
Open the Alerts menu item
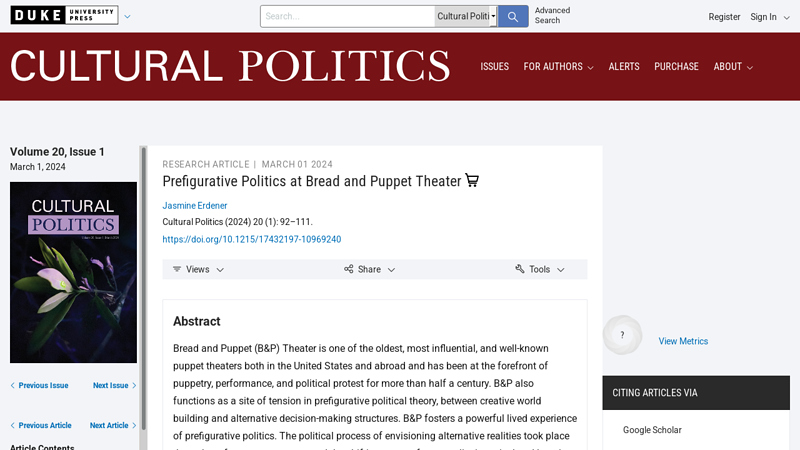(623, 67)
